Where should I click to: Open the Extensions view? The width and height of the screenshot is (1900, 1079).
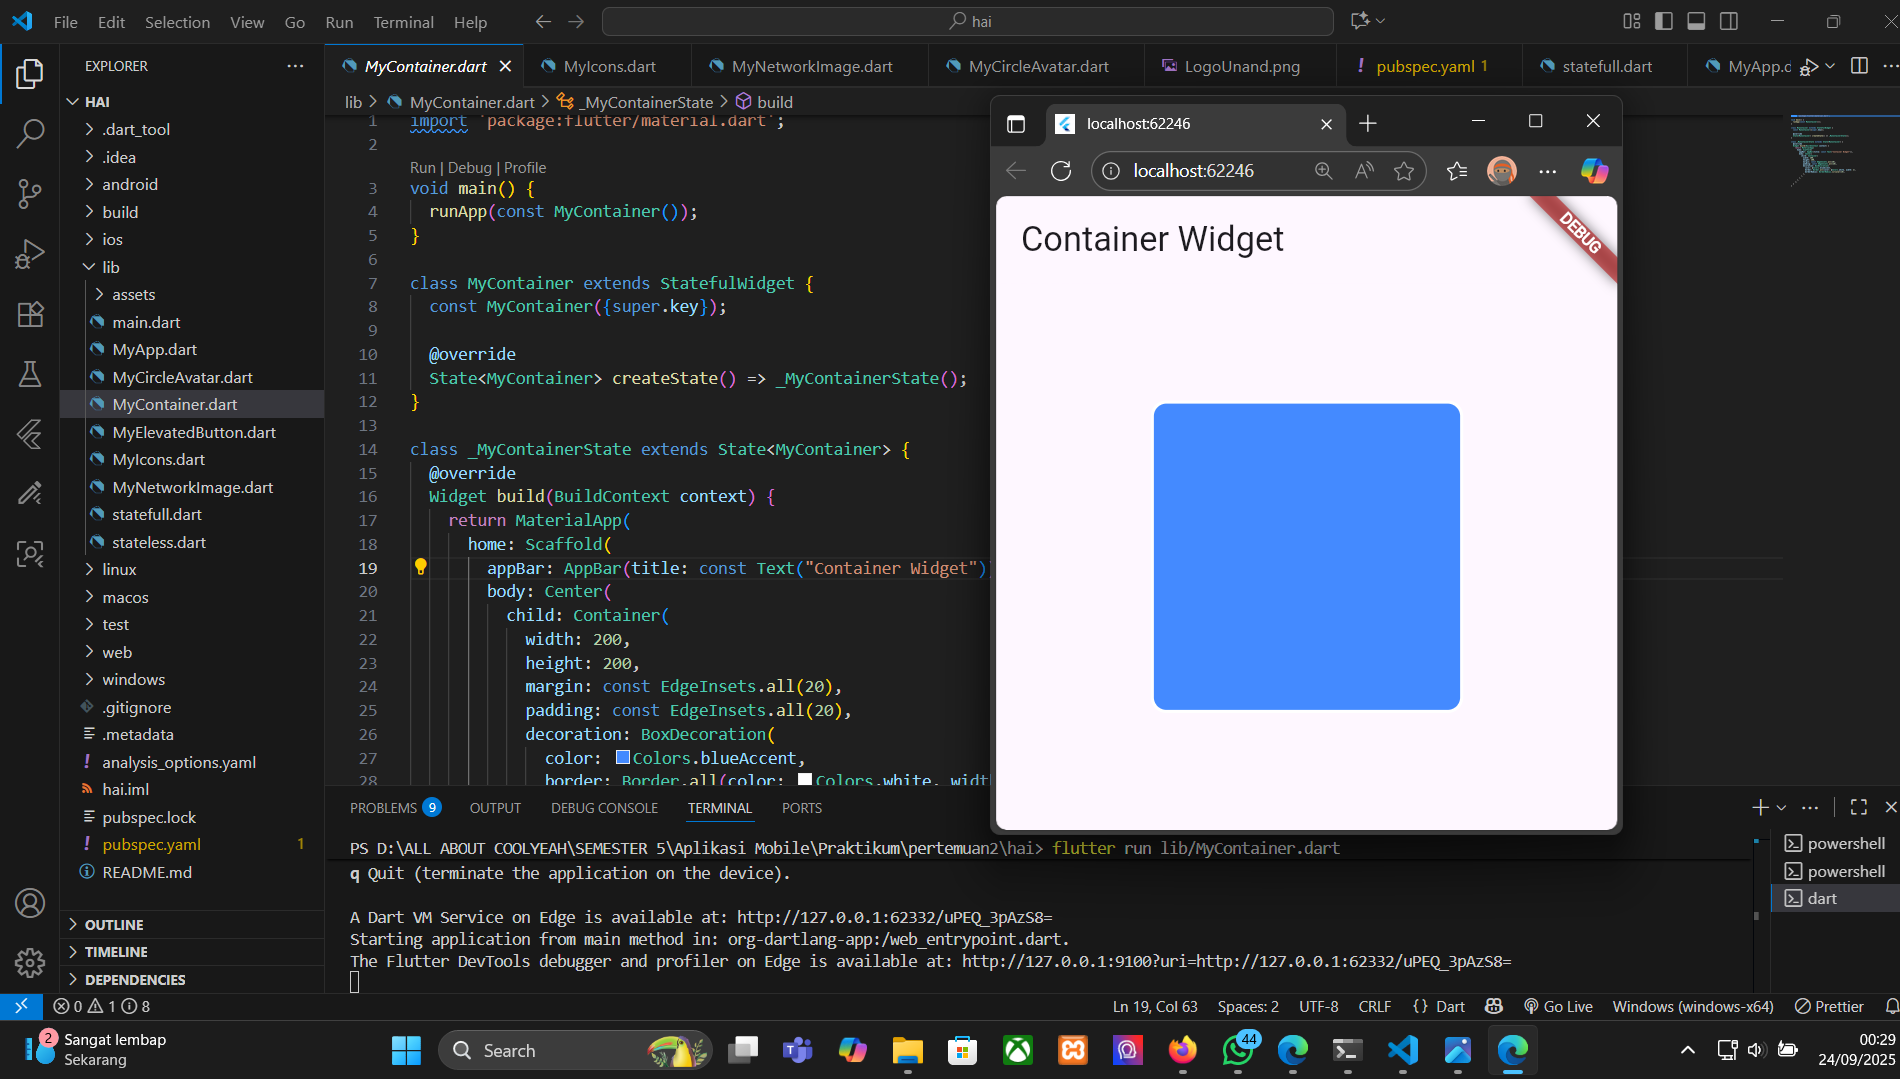click(x=30, y=314)
